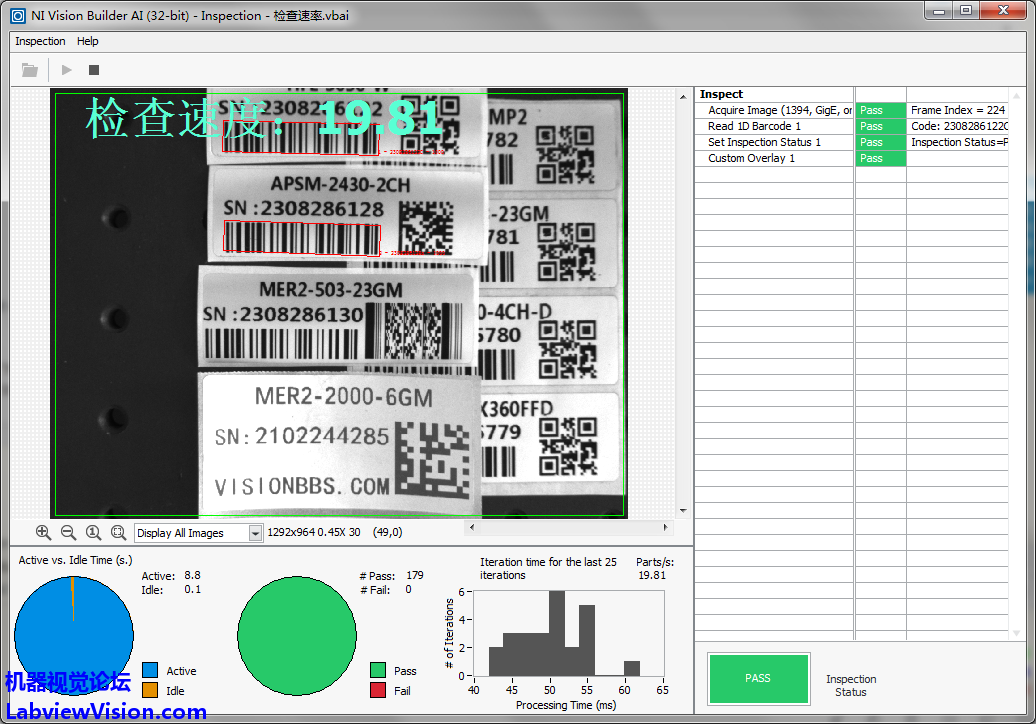Image resolution: width=1036 pixels, height=724 pixels.
Task: Open the Help menu
Action: pyautogui.click(x=88, y=41)
